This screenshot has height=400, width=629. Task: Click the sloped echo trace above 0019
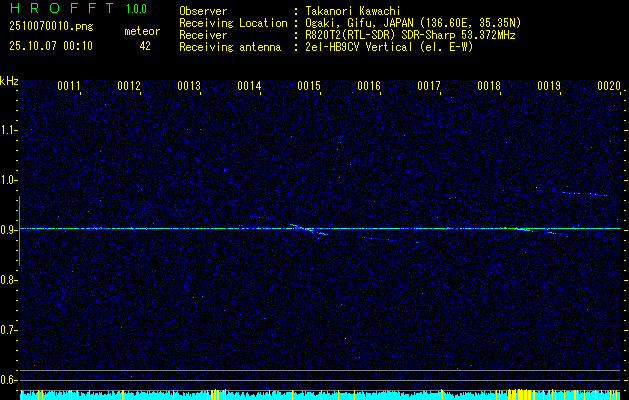click(x=586, y=194)
